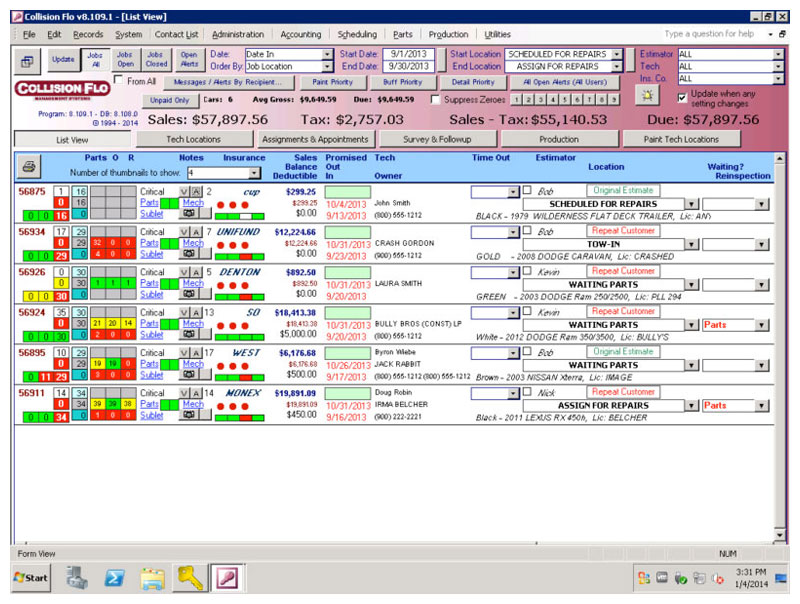Click the Collision Flo Access taskbar icon
The width and height of the screenshot is (800, 604).
(x=227, y=578)
